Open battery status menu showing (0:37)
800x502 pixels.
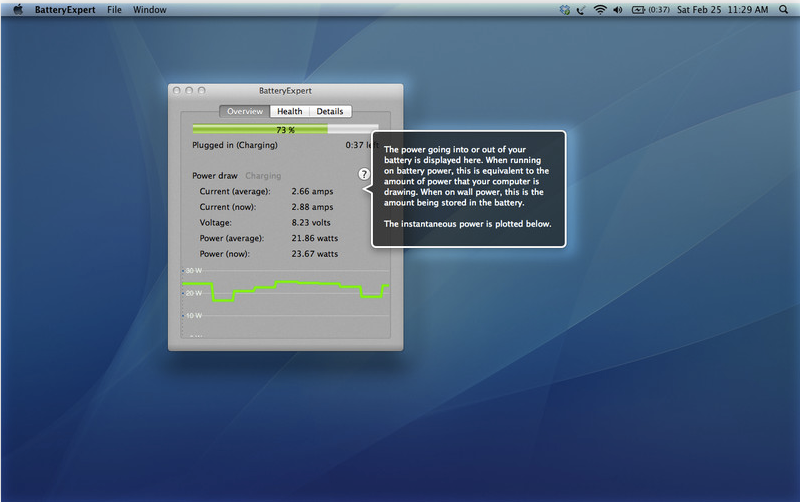[x=651, y=10]
